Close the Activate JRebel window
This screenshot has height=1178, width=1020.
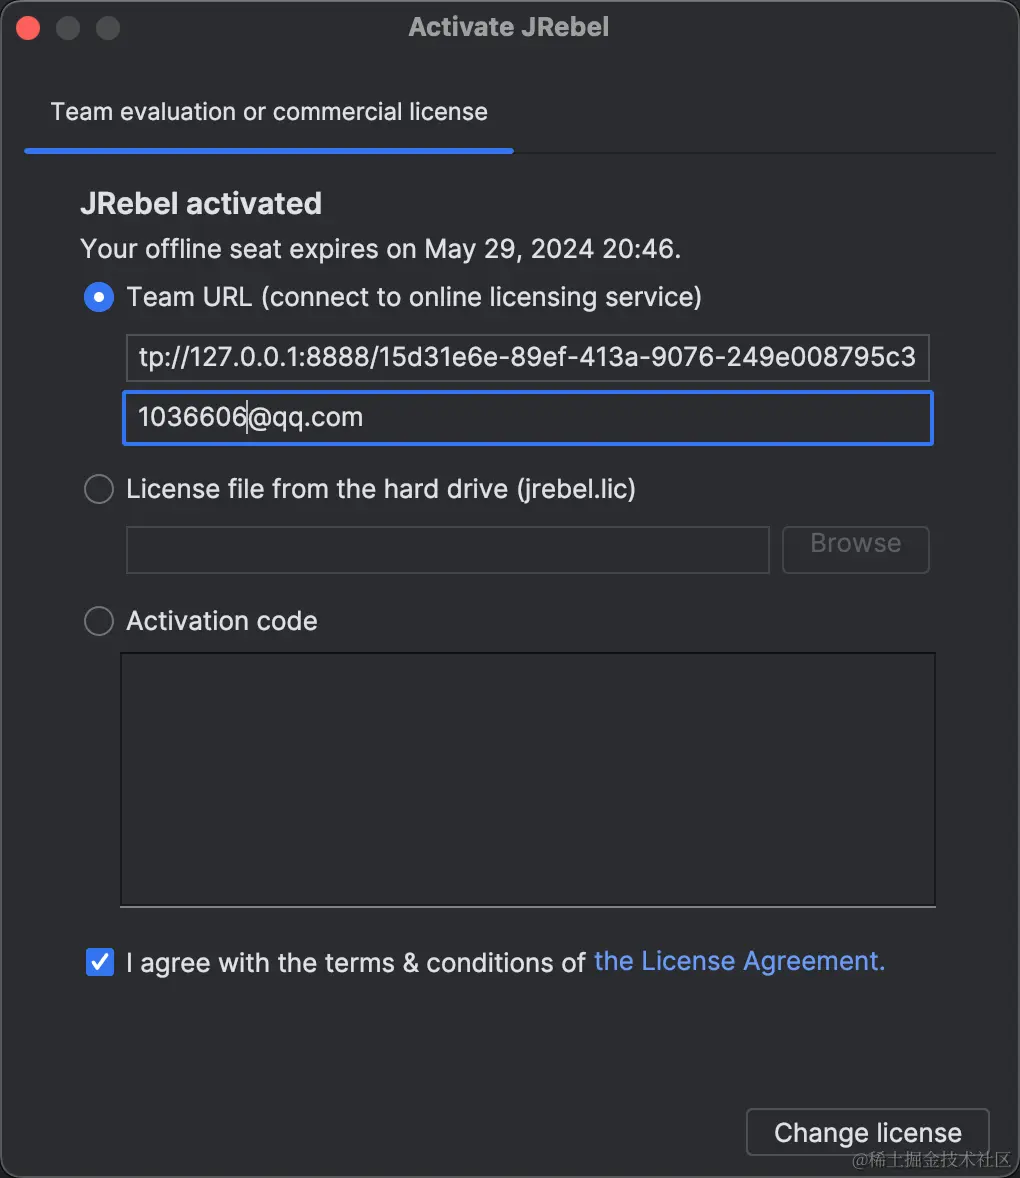click(x=29, y=28)
